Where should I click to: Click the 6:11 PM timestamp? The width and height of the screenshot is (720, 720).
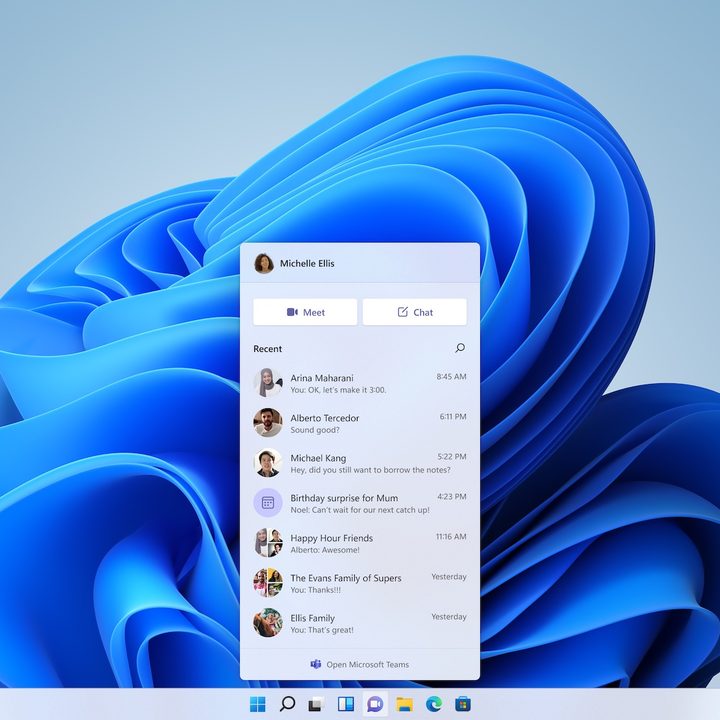(453, 416)
